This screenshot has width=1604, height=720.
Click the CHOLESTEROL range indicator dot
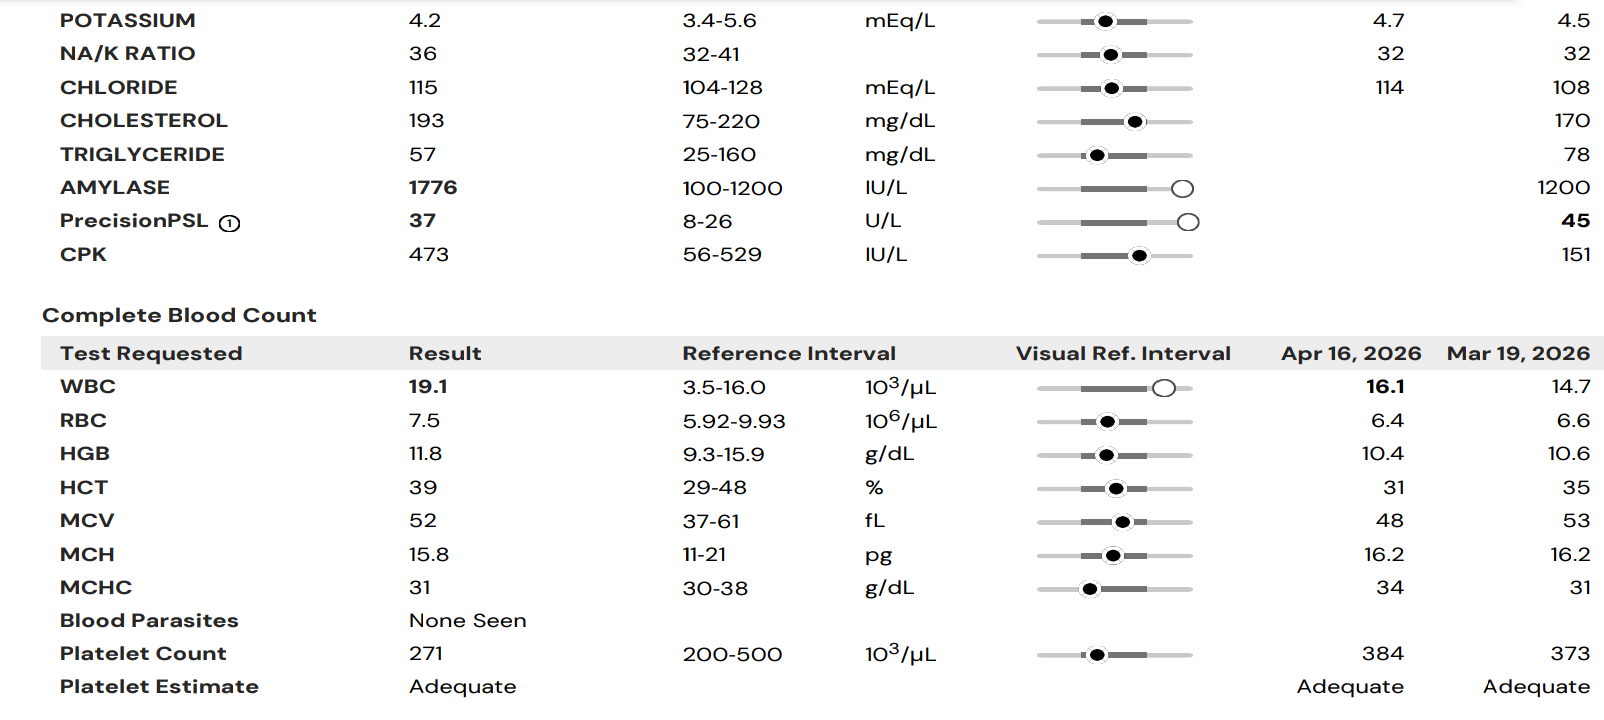coord(1134,122)
